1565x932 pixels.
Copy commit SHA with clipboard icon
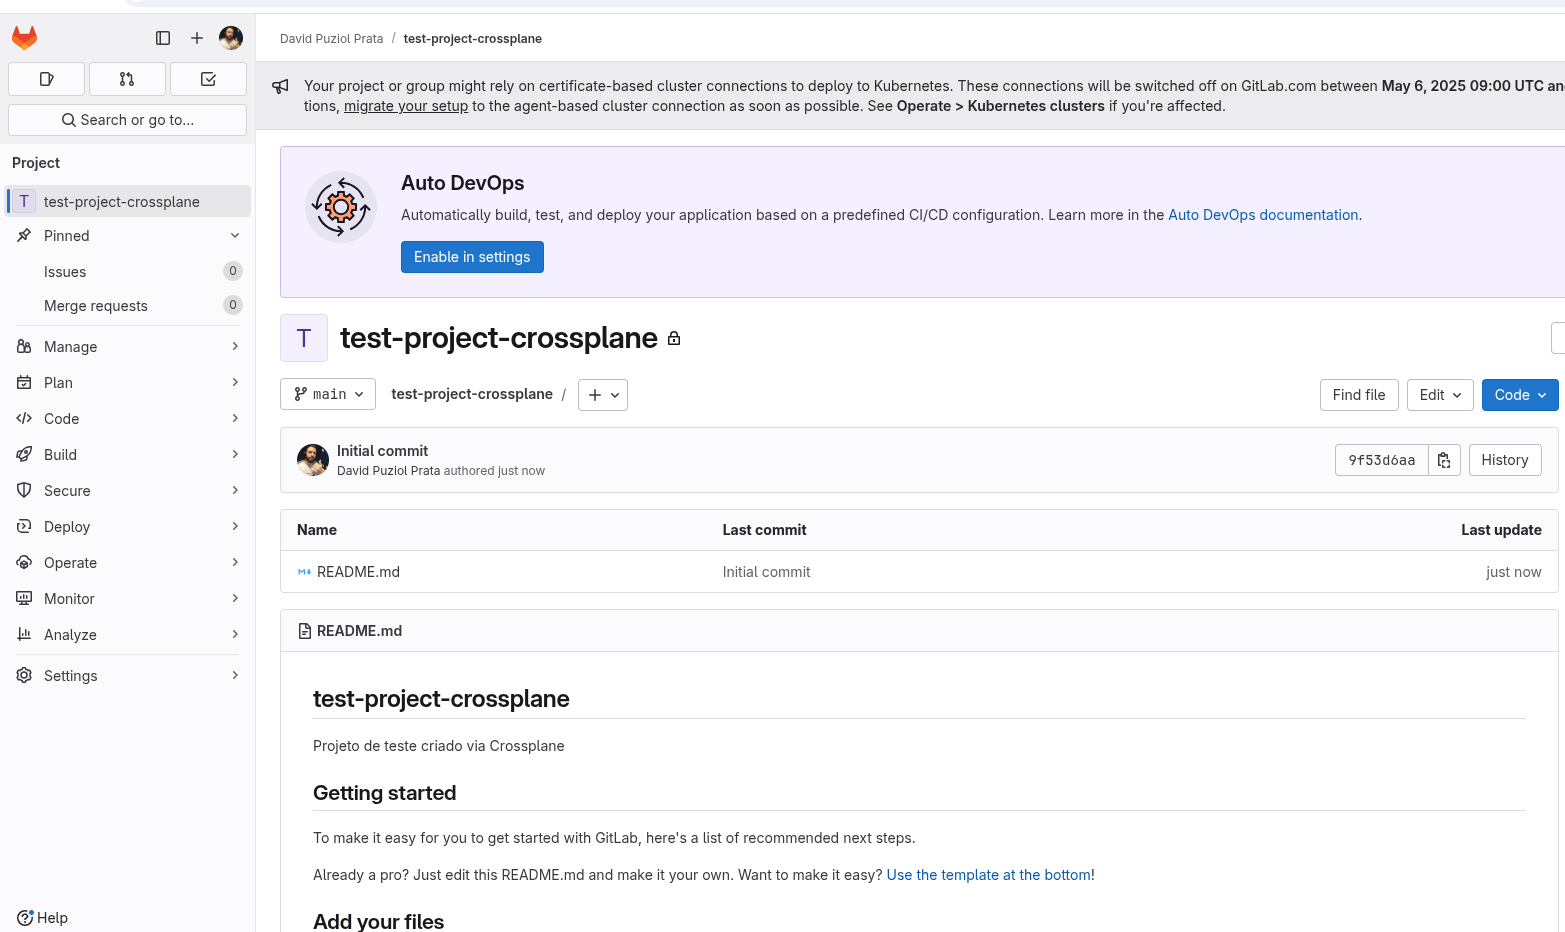coord(1444,460)
